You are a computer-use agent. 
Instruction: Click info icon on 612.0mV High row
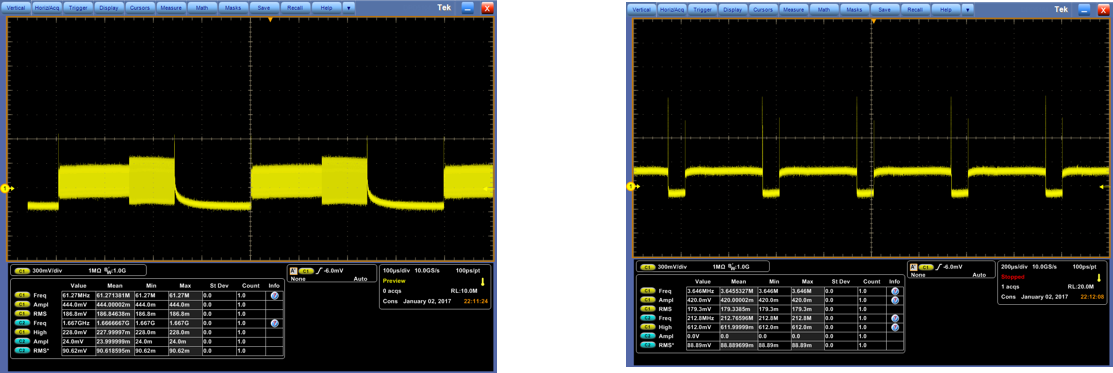[894, 327]
